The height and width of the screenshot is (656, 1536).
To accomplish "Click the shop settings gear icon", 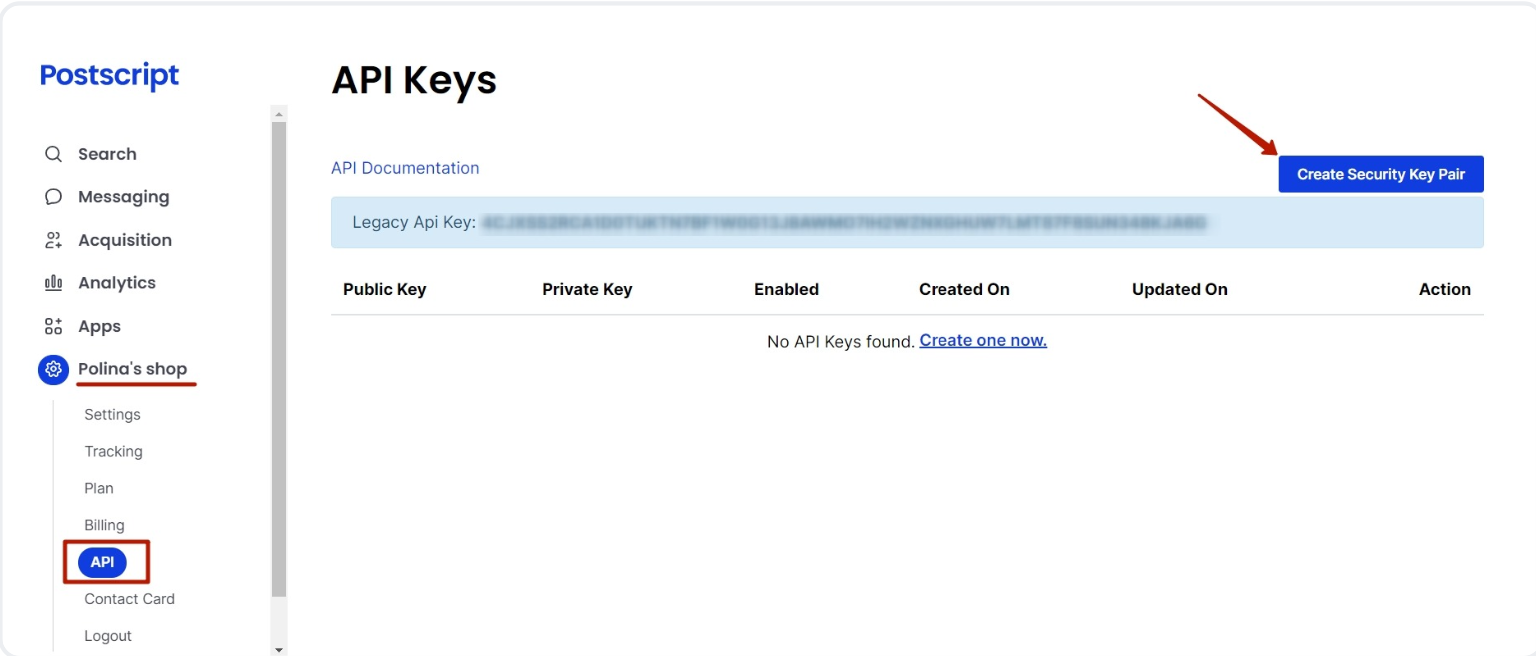I will [54, 369].
